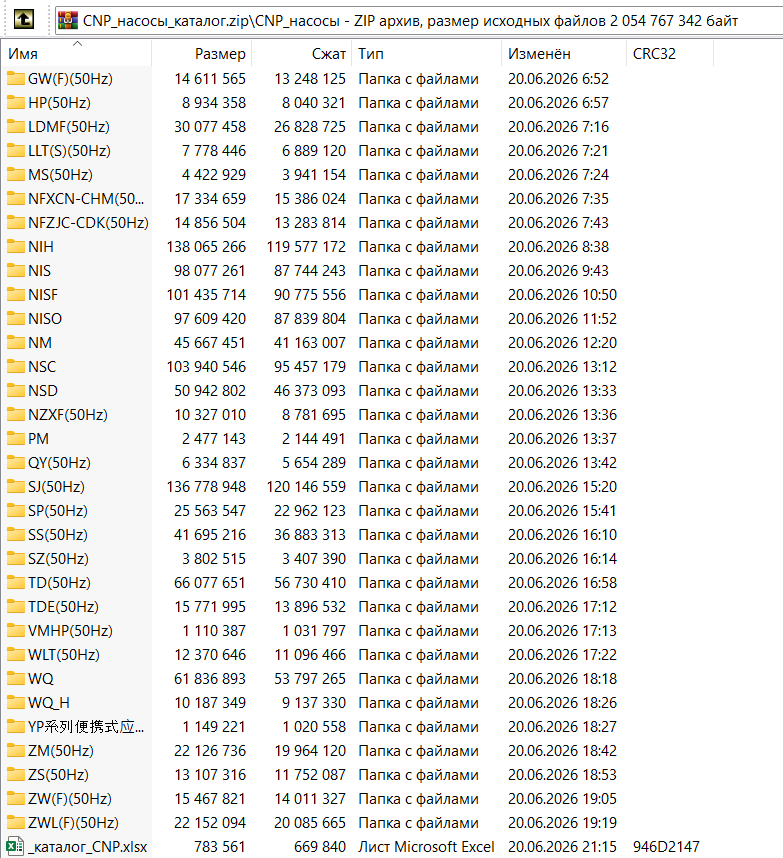The image size is (783, 858).
Task: Select NZXF(50Hz) folder icon
Action: (x=16, y=415)
